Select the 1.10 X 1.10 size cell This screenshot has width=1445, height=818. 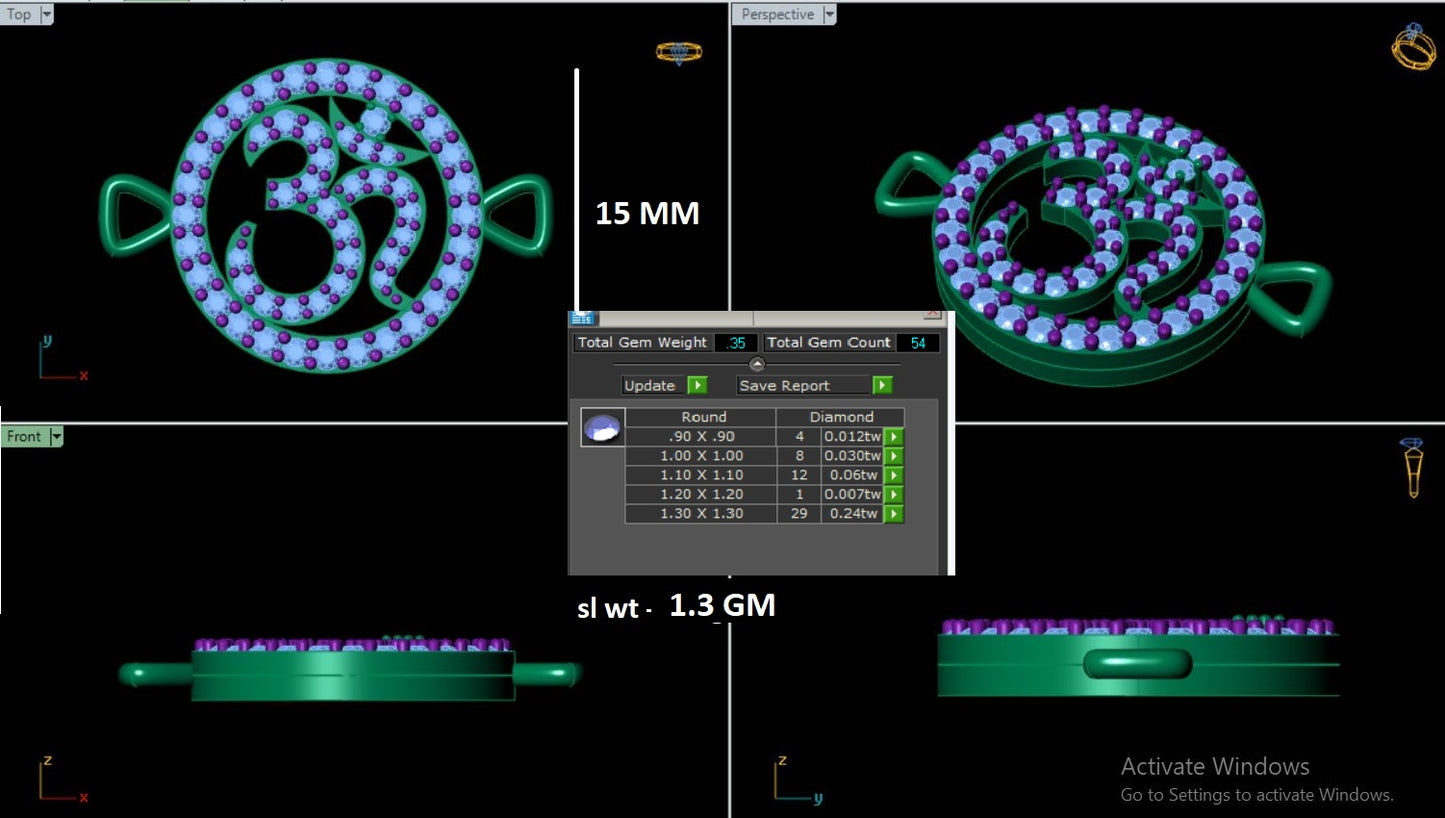pyautogui.click(x=701, y=475)
